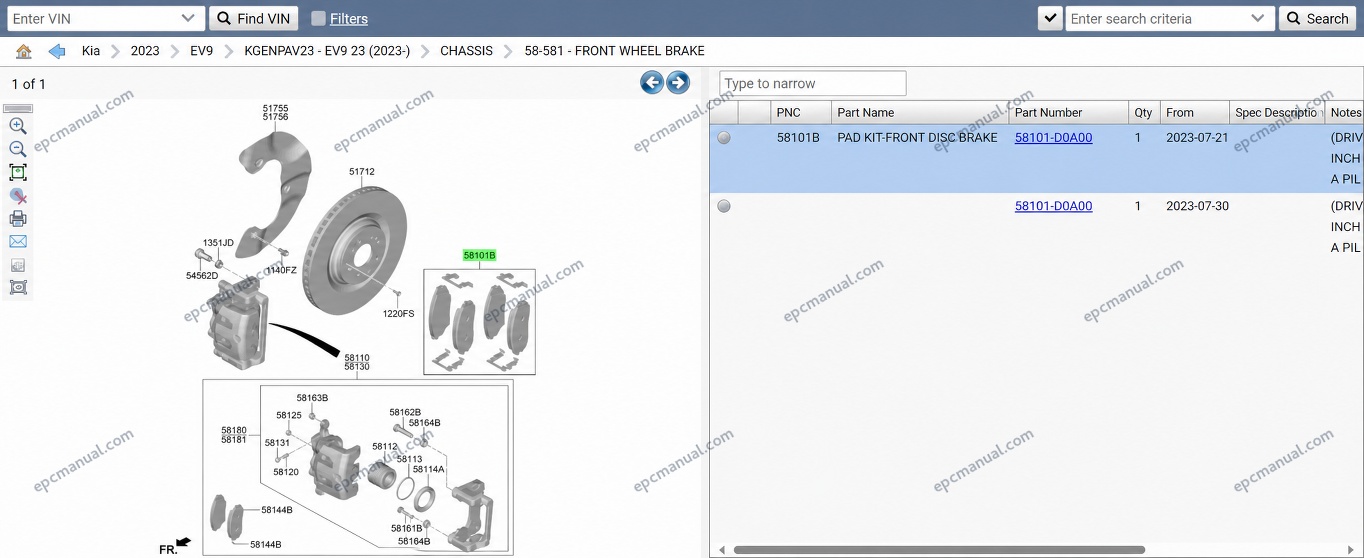This screenshot has height=558, width=1364.
Task: Zoom out of the diagram
Action: click(x=17, y=149)
